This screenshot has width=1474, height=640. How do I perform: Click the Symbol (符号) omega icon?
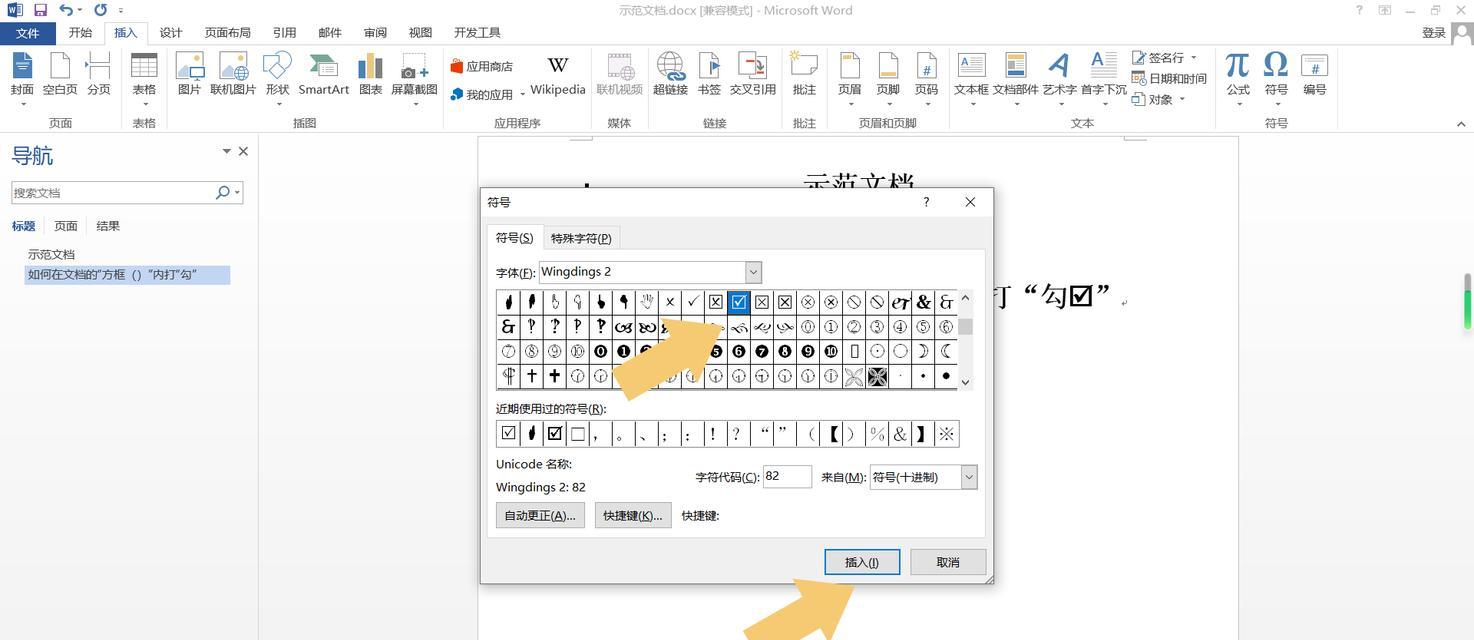(1276, 66)
